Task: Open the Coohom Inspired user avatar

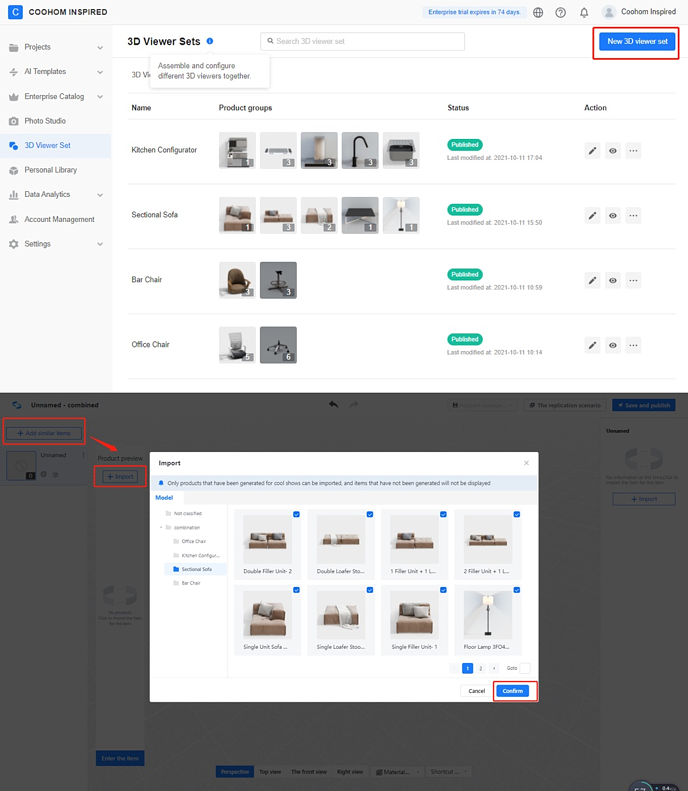Action: [x=609, y=12]
